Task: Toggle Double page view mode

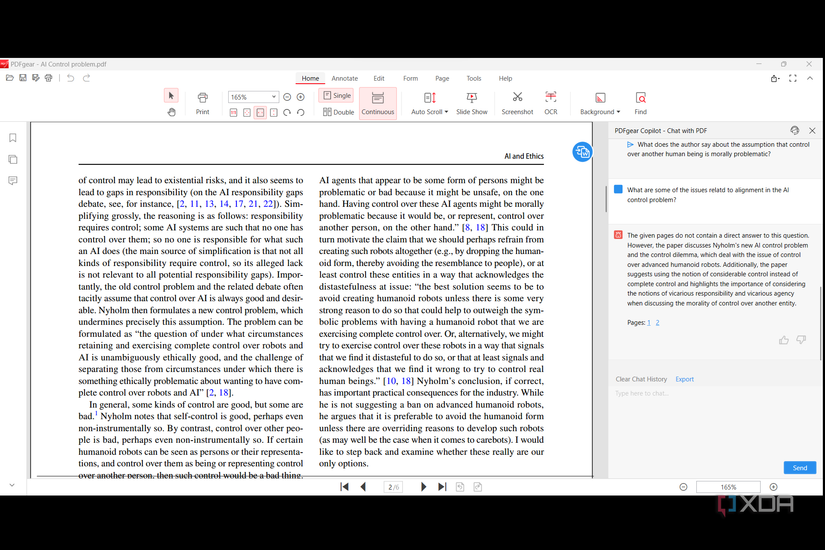Action: tap(337, 112)
